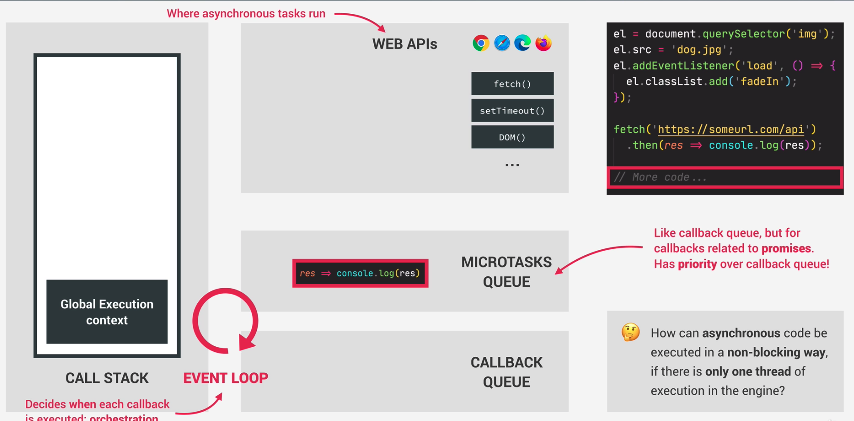Click the Firefox browser icon
Viewport: 854px width, 421px height.
pos(543,43)
